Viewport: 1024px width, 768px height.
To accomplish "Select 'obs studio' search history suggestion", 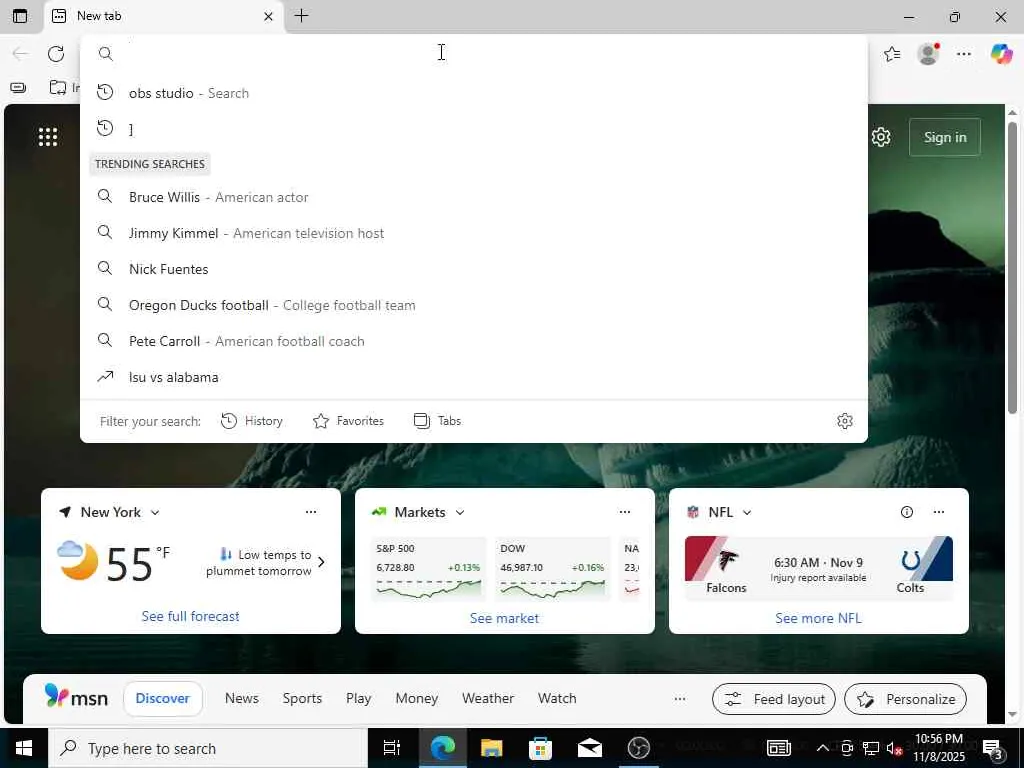I will [473, 93].
